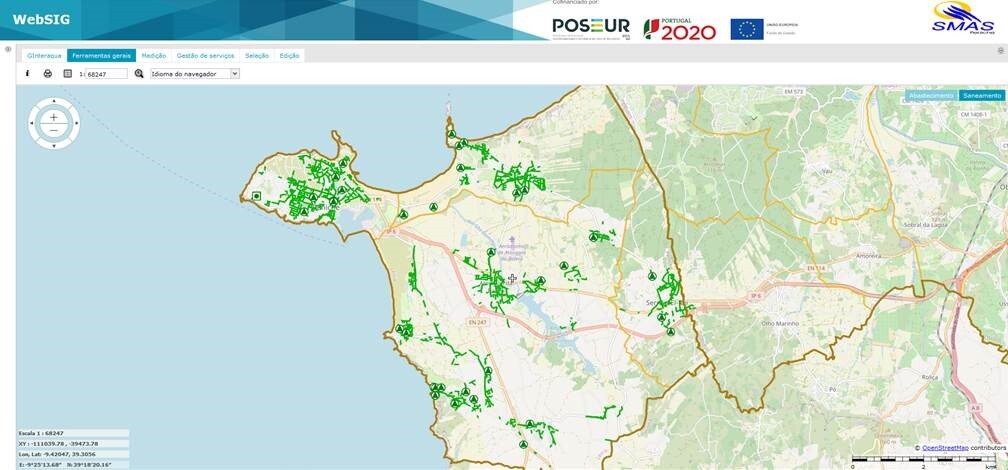Image resolution: width=1008 pixels, height=470 pixels.
Task: Pan map north with up arrow
Action: coord(54,102)
